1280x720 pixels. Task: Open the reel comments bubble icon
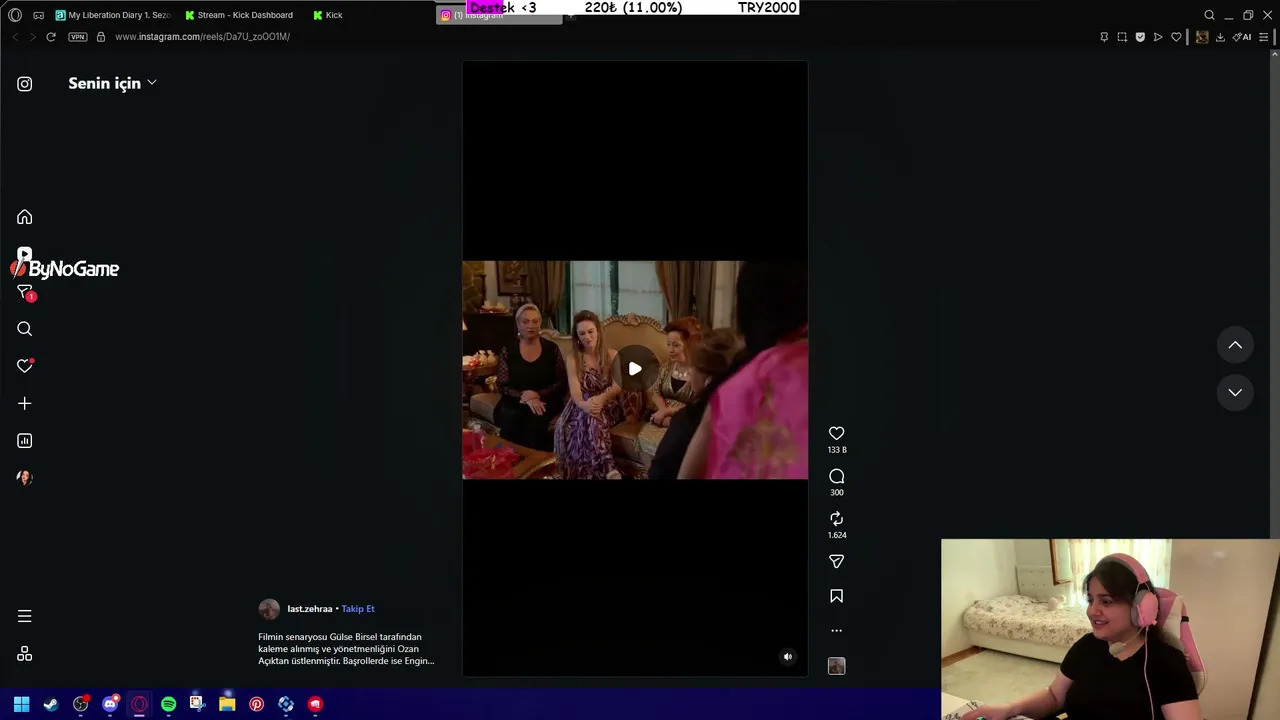point(837,476)
